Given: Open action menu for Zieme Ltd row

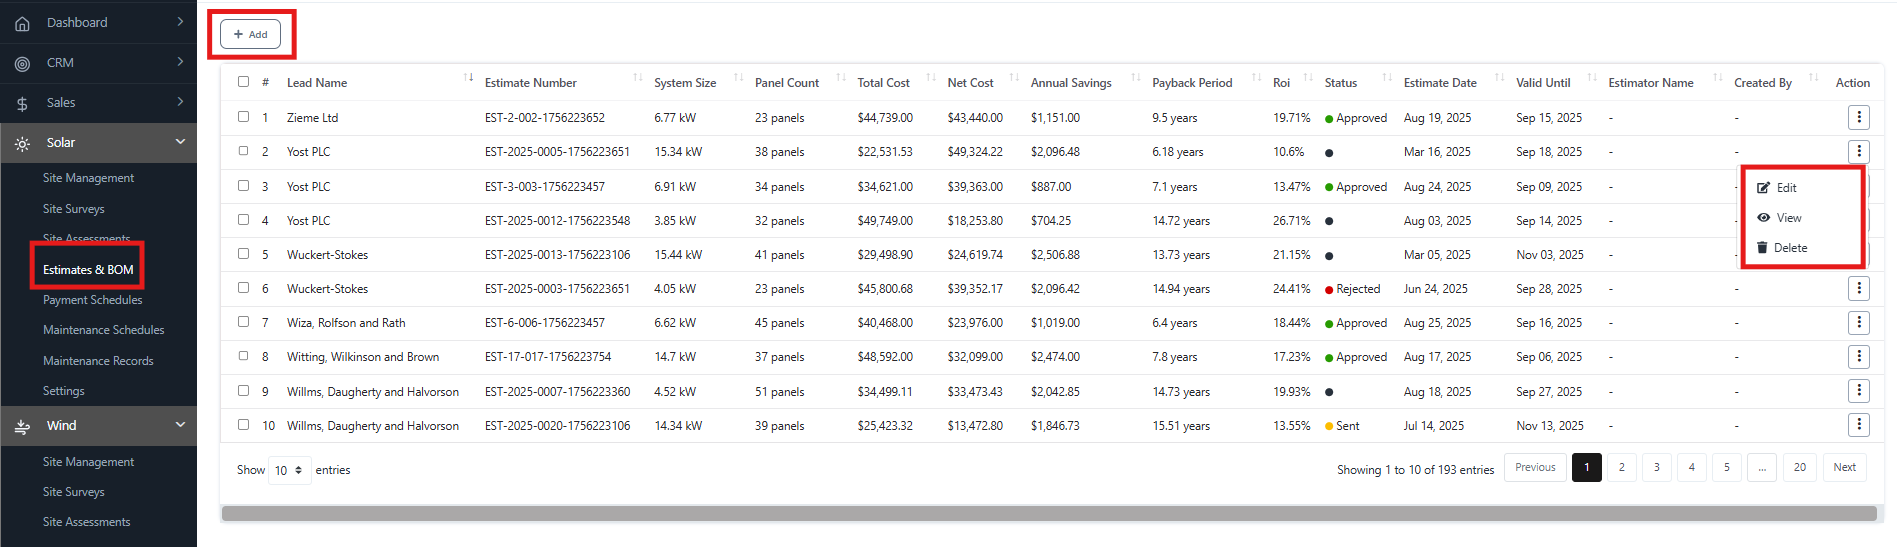Looking at the screenshot, I should click(x=1858, y=118).
